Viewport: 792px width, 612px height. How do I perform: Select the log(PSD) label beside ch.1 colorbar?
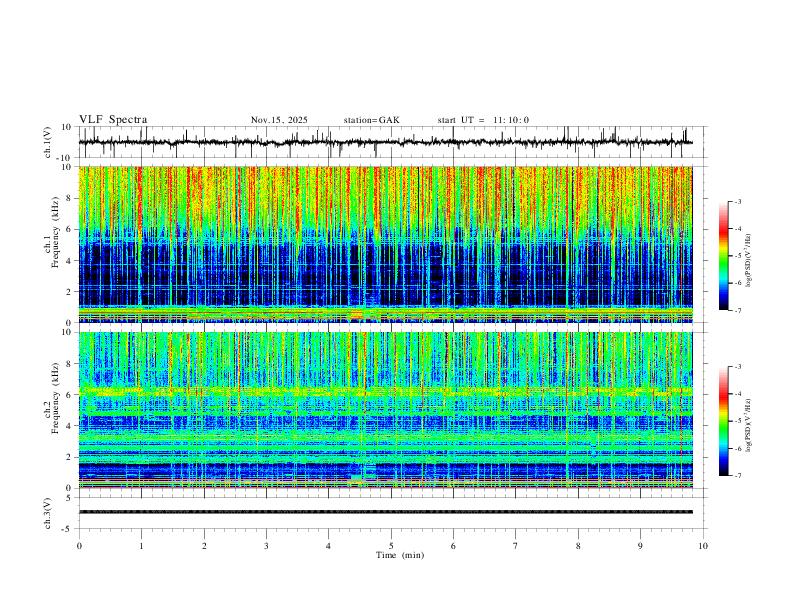(748, 260)
